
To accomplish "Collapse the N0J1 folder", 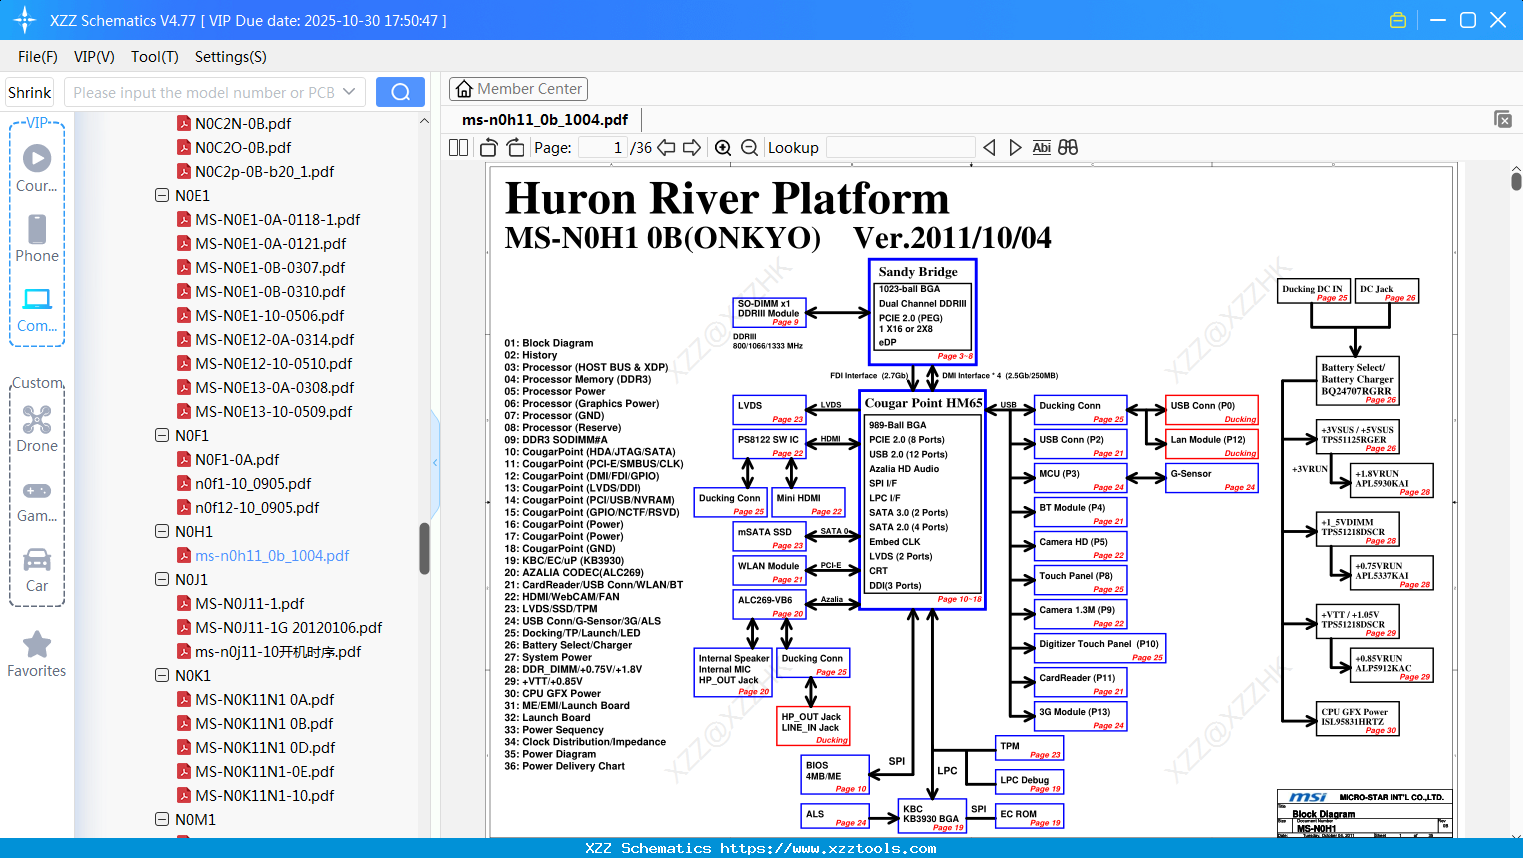I will (x=162, y=580).
